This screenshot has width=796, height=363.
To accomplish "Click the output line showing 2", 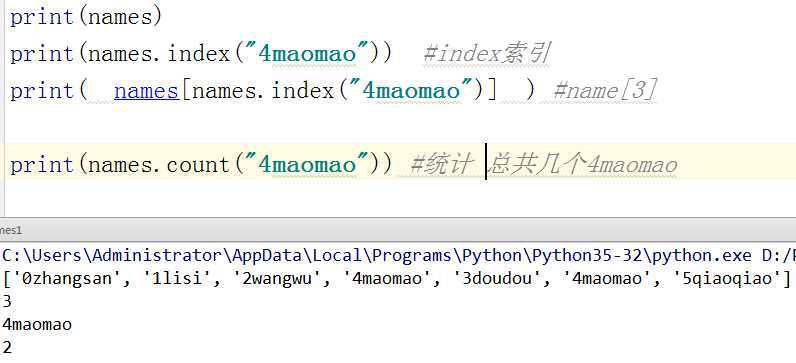I will pos(7,347).
